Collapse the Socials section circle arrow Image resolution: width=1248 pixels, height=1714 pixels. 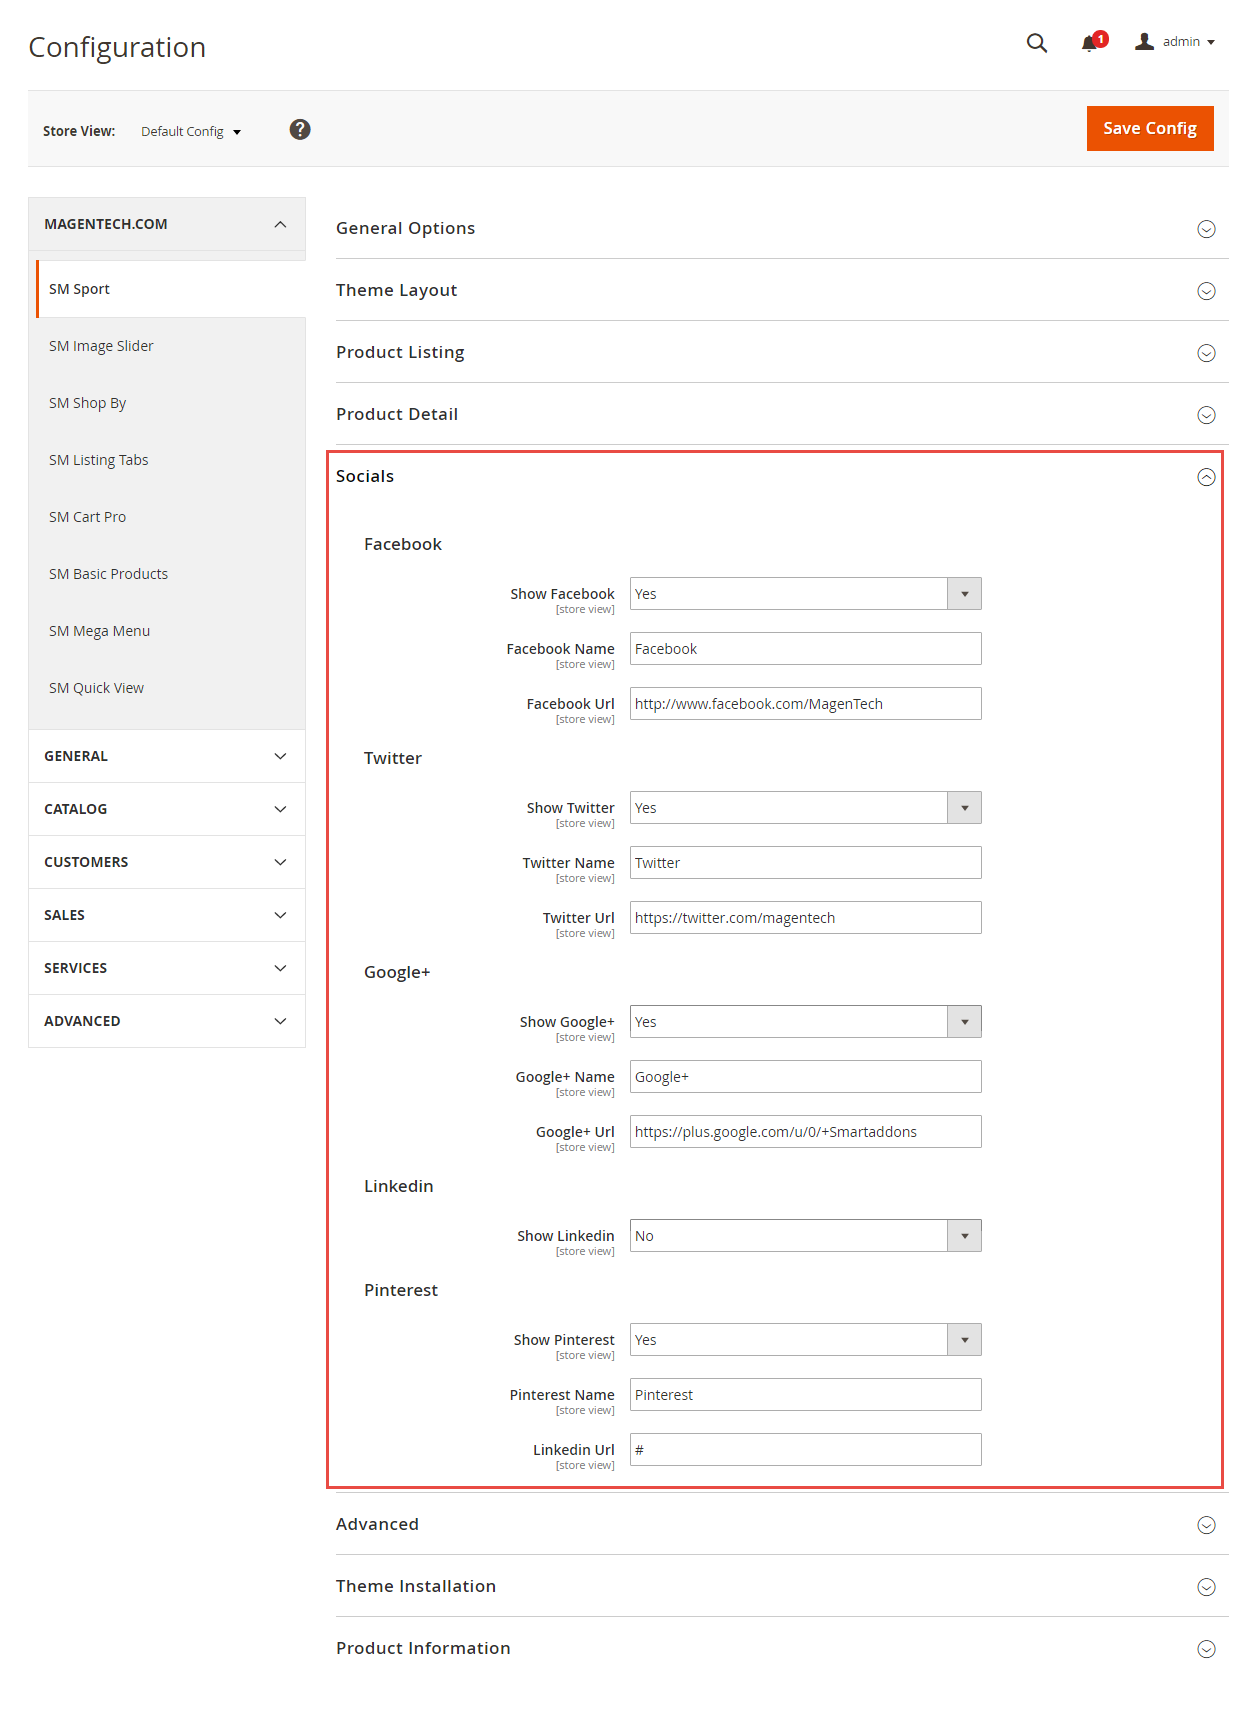pyautogui.click(x=1206, y=477)
